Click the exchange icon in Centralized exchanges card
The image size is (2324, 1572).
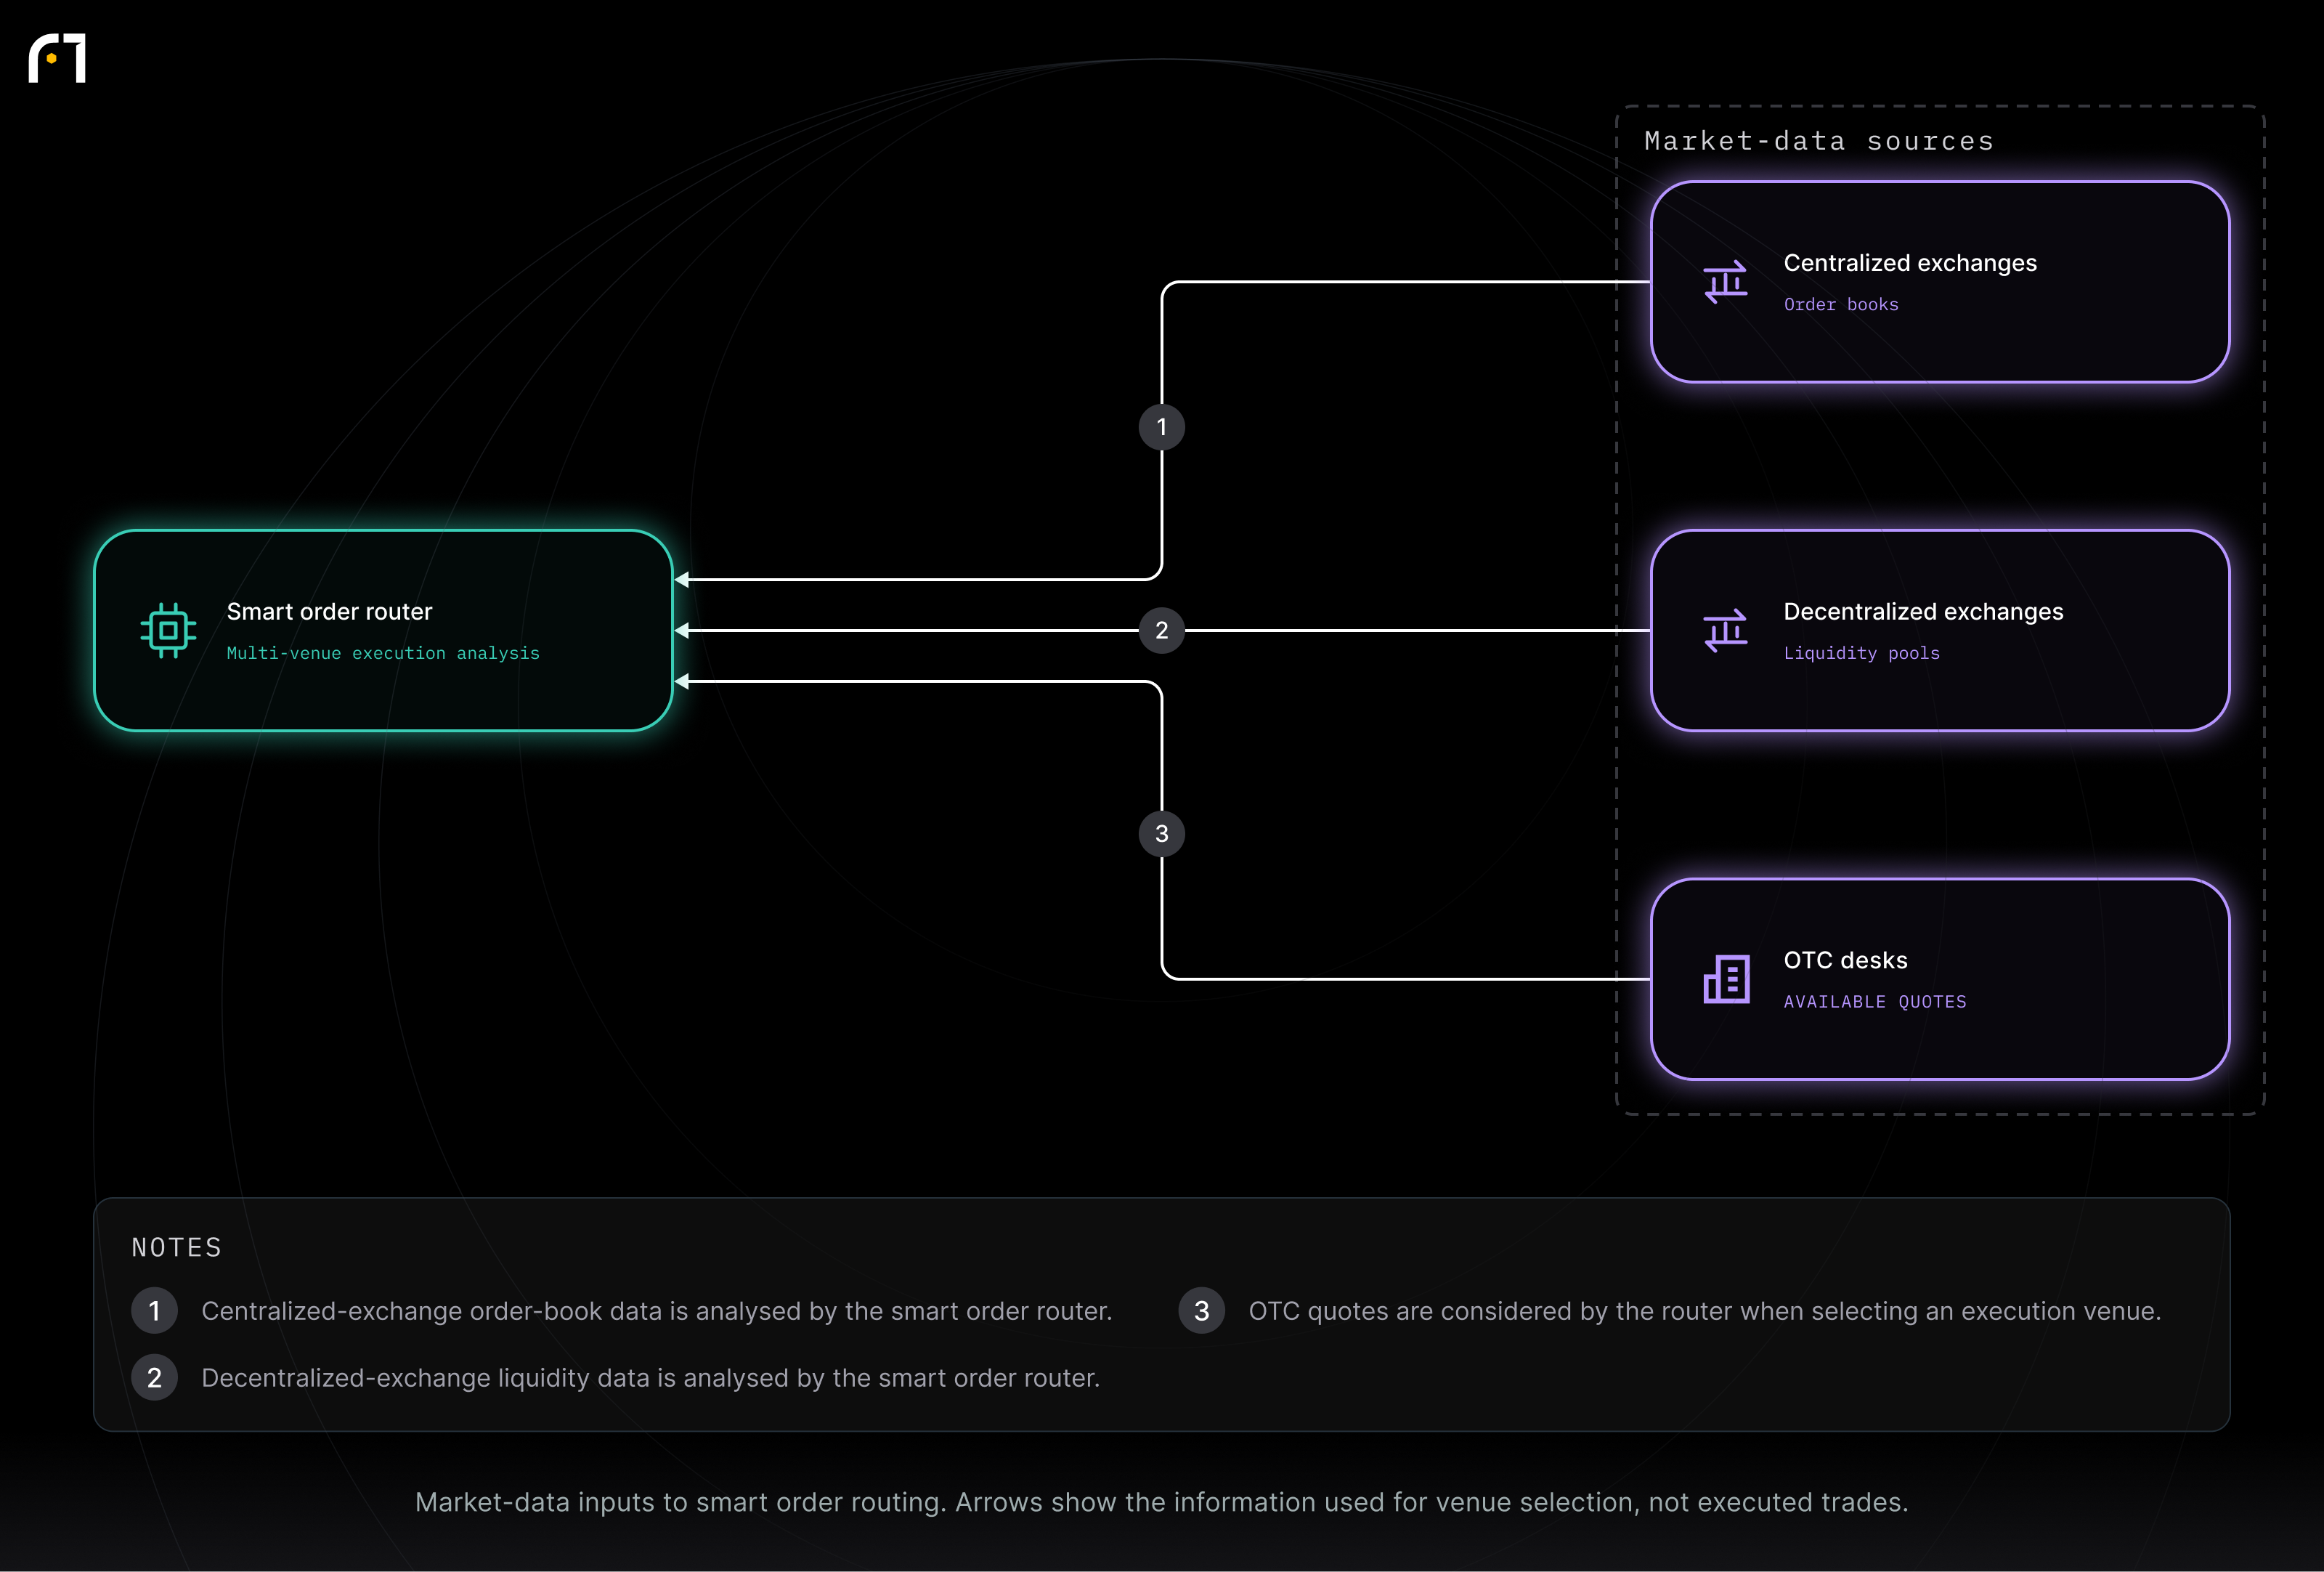tap(1726, 282)
